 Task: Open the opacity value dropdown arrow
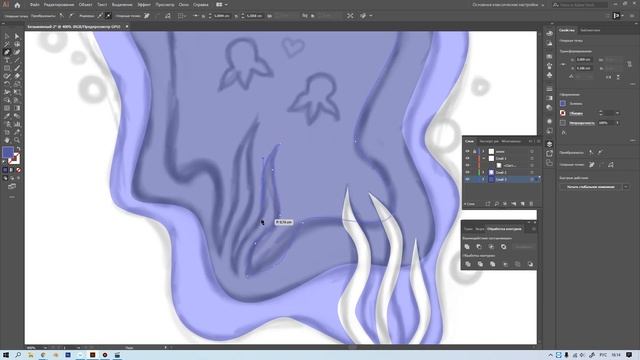tap(618, 123)
